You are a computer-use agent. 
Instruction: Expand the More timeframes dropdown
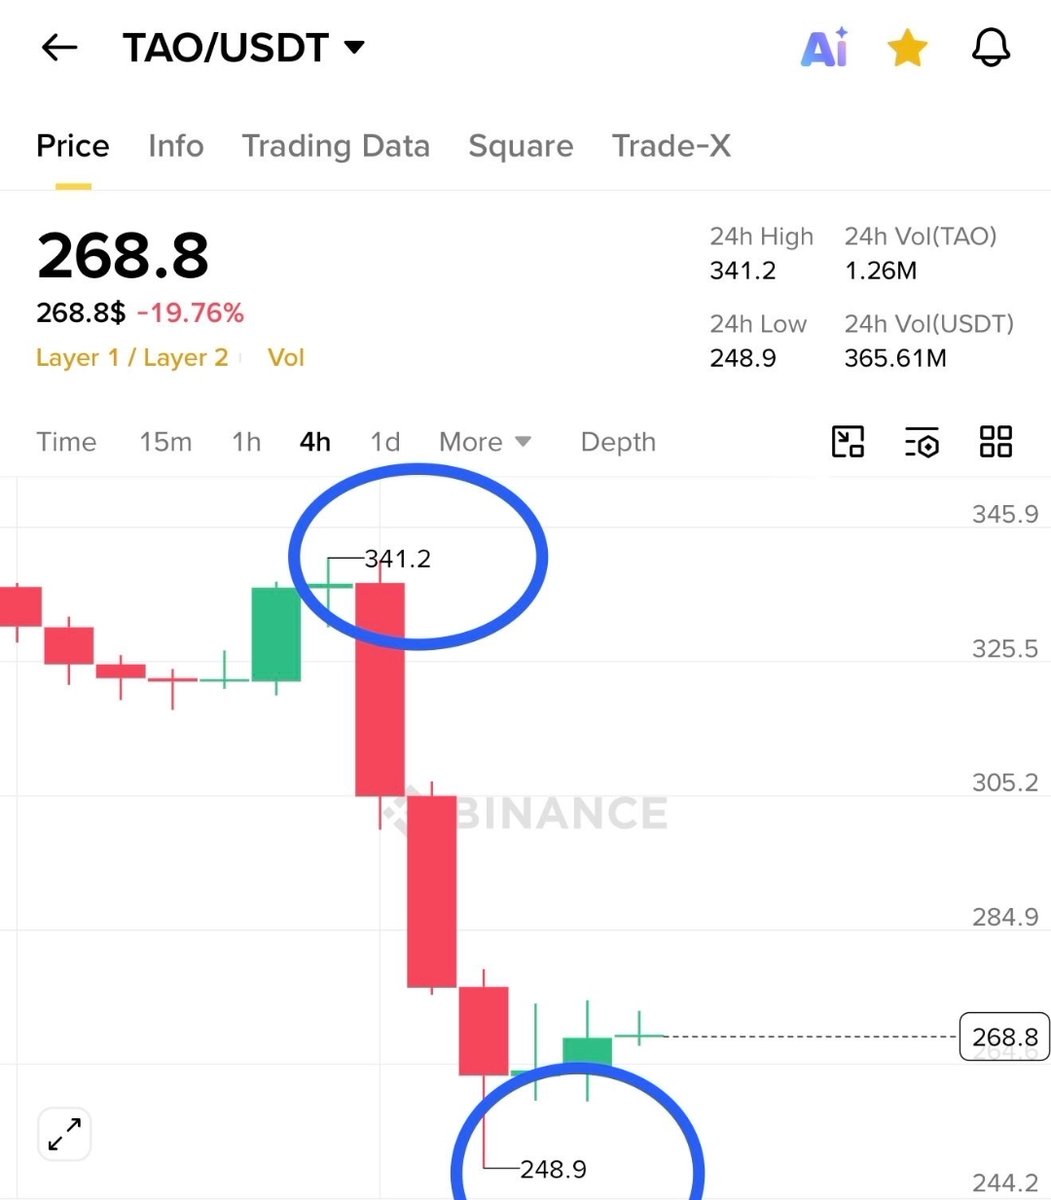pyautogui.click(x=485, y=442)
